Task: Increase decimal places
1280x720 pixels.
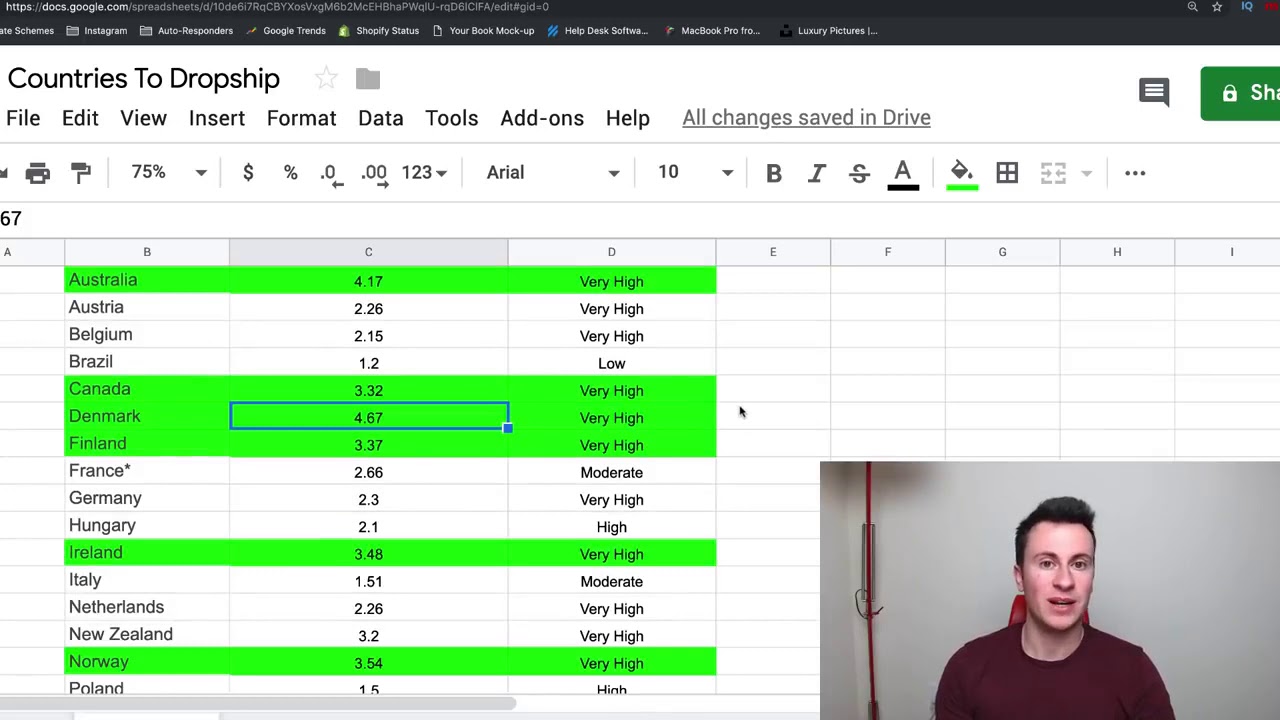Action: click(374, 174)
